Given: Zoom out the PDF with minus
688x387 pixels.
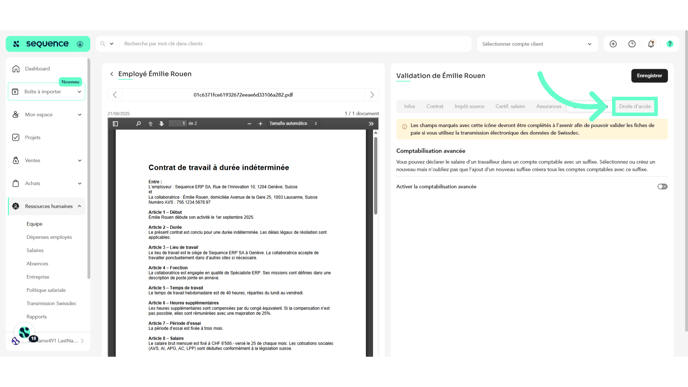Looking at the screenshot, I should 249,124.
